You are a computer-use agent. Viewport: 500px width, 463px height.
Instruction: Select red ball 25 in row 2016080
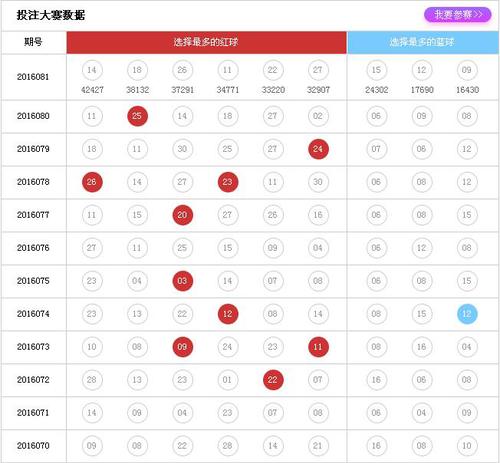click(x=137, y=116)
